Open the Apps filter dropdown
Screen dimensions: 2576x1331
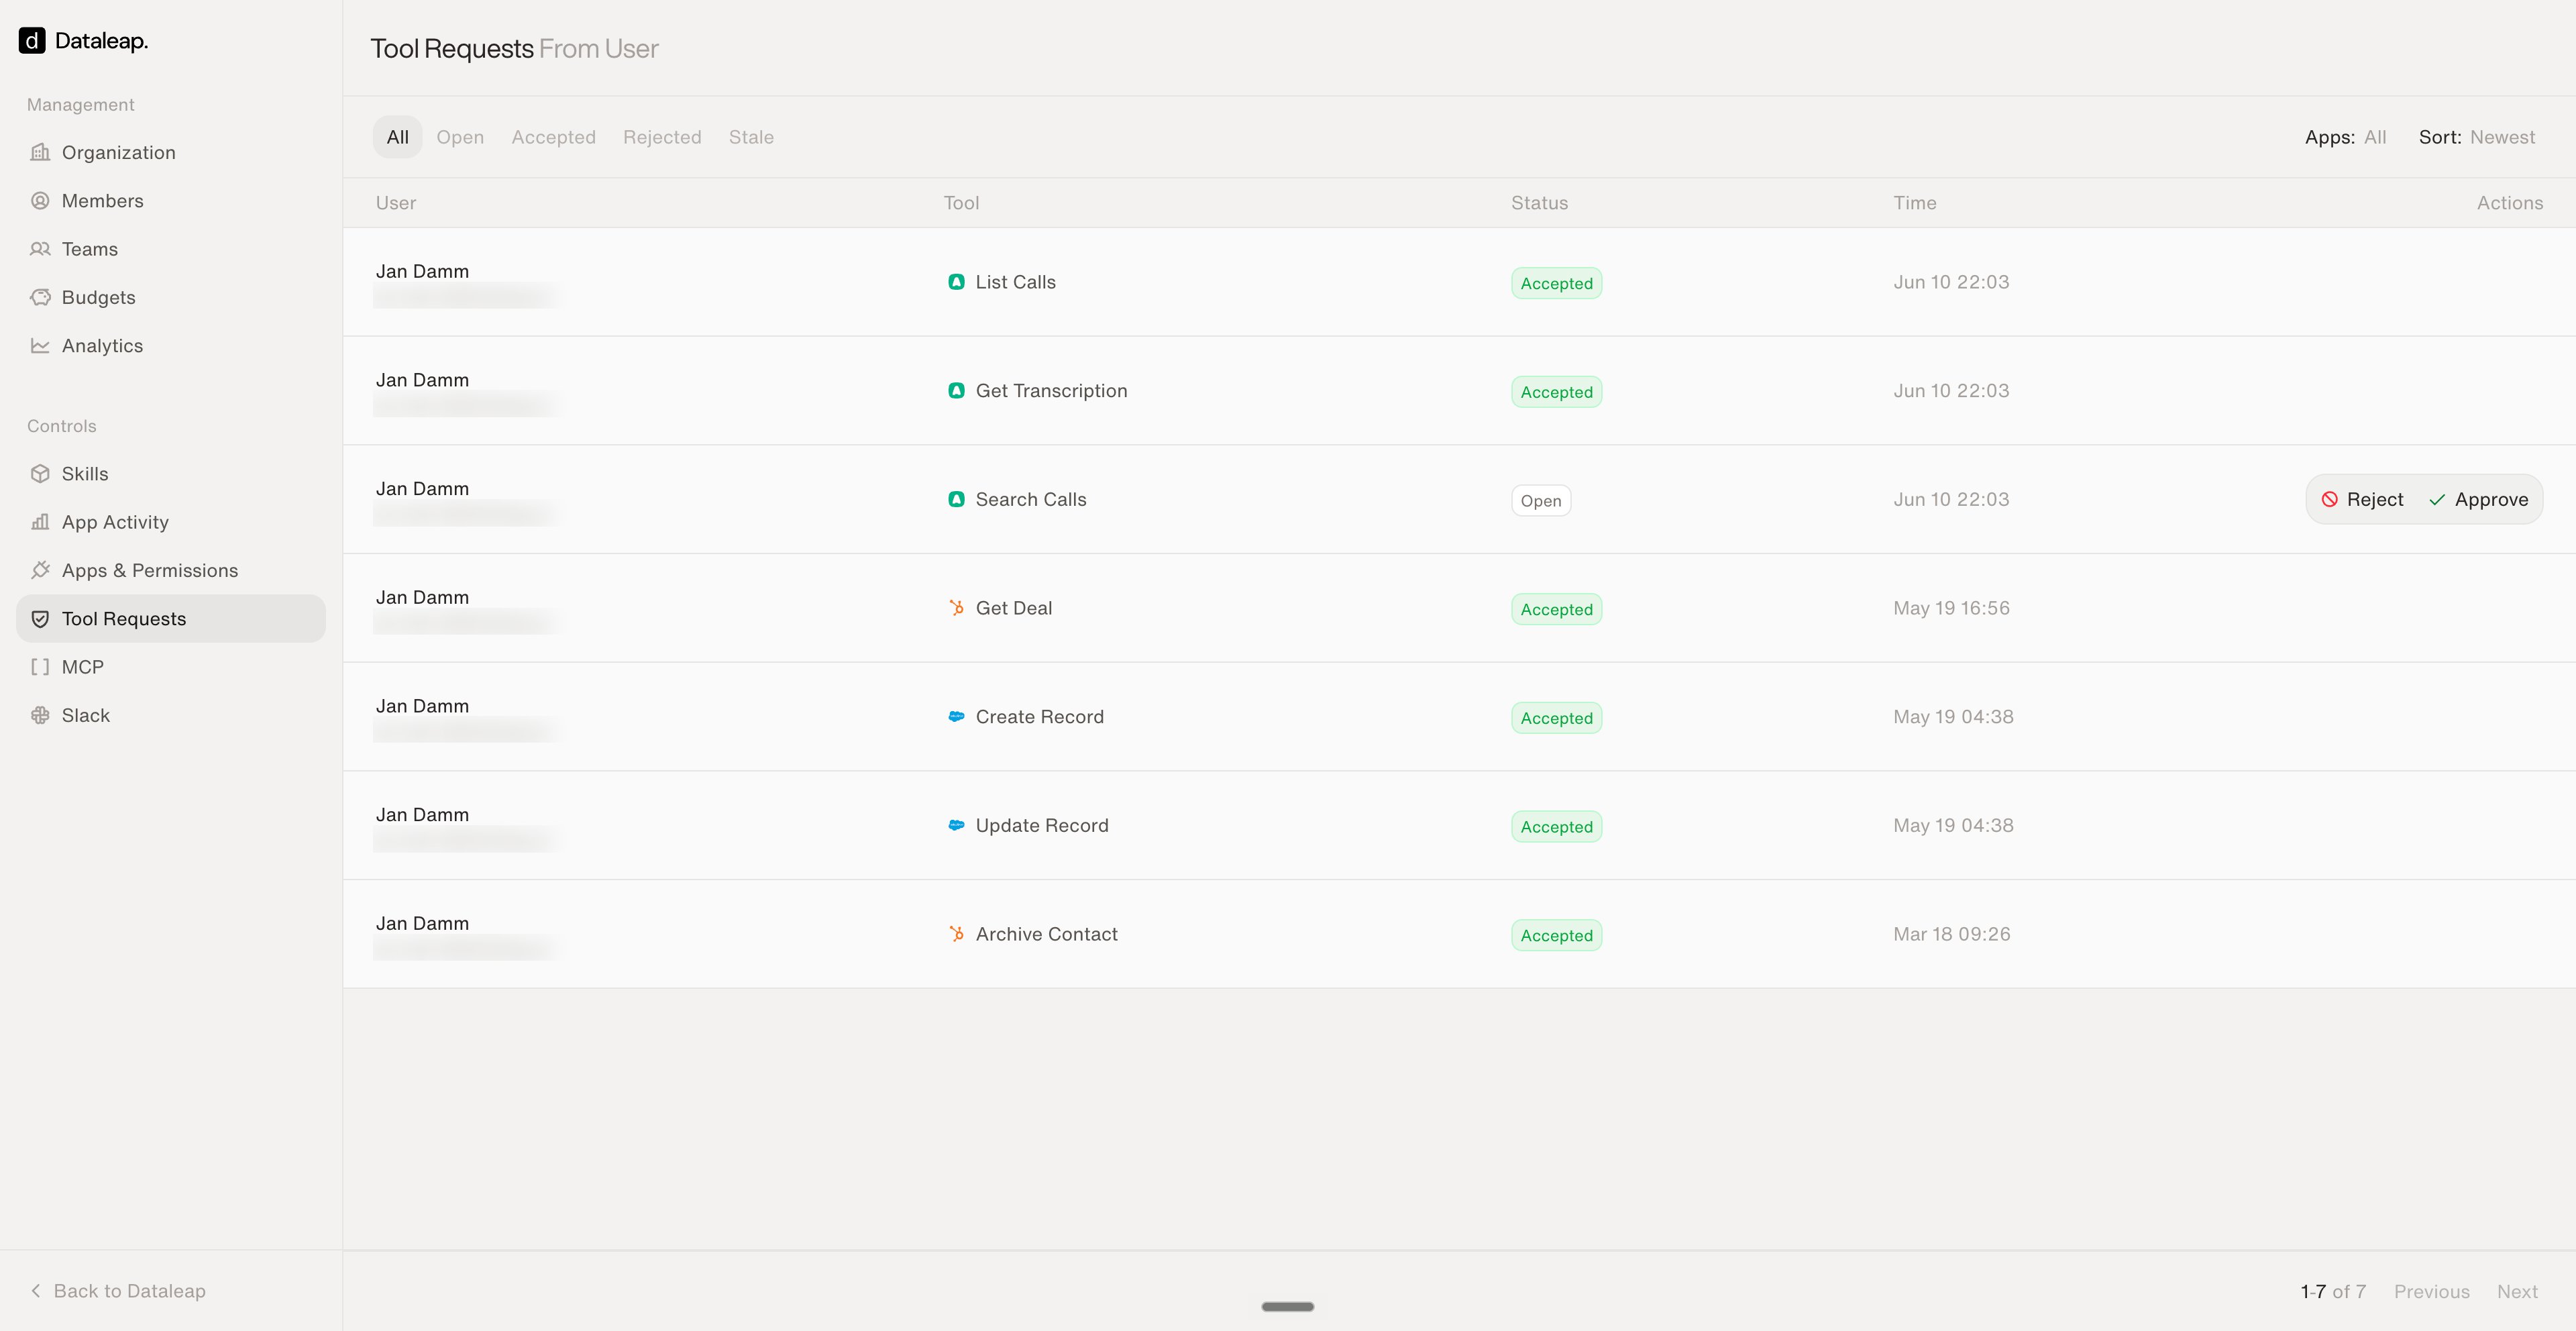tap(2345, 137)
